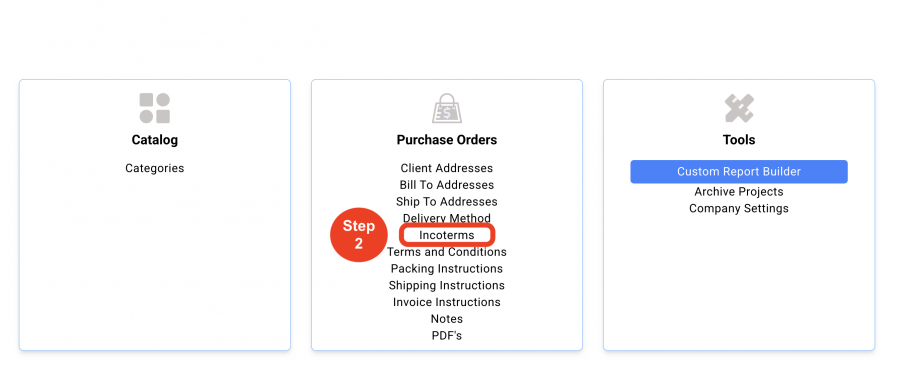Go to Ship To Addresses
Viewport: 898px width, 369px height.
447,202
